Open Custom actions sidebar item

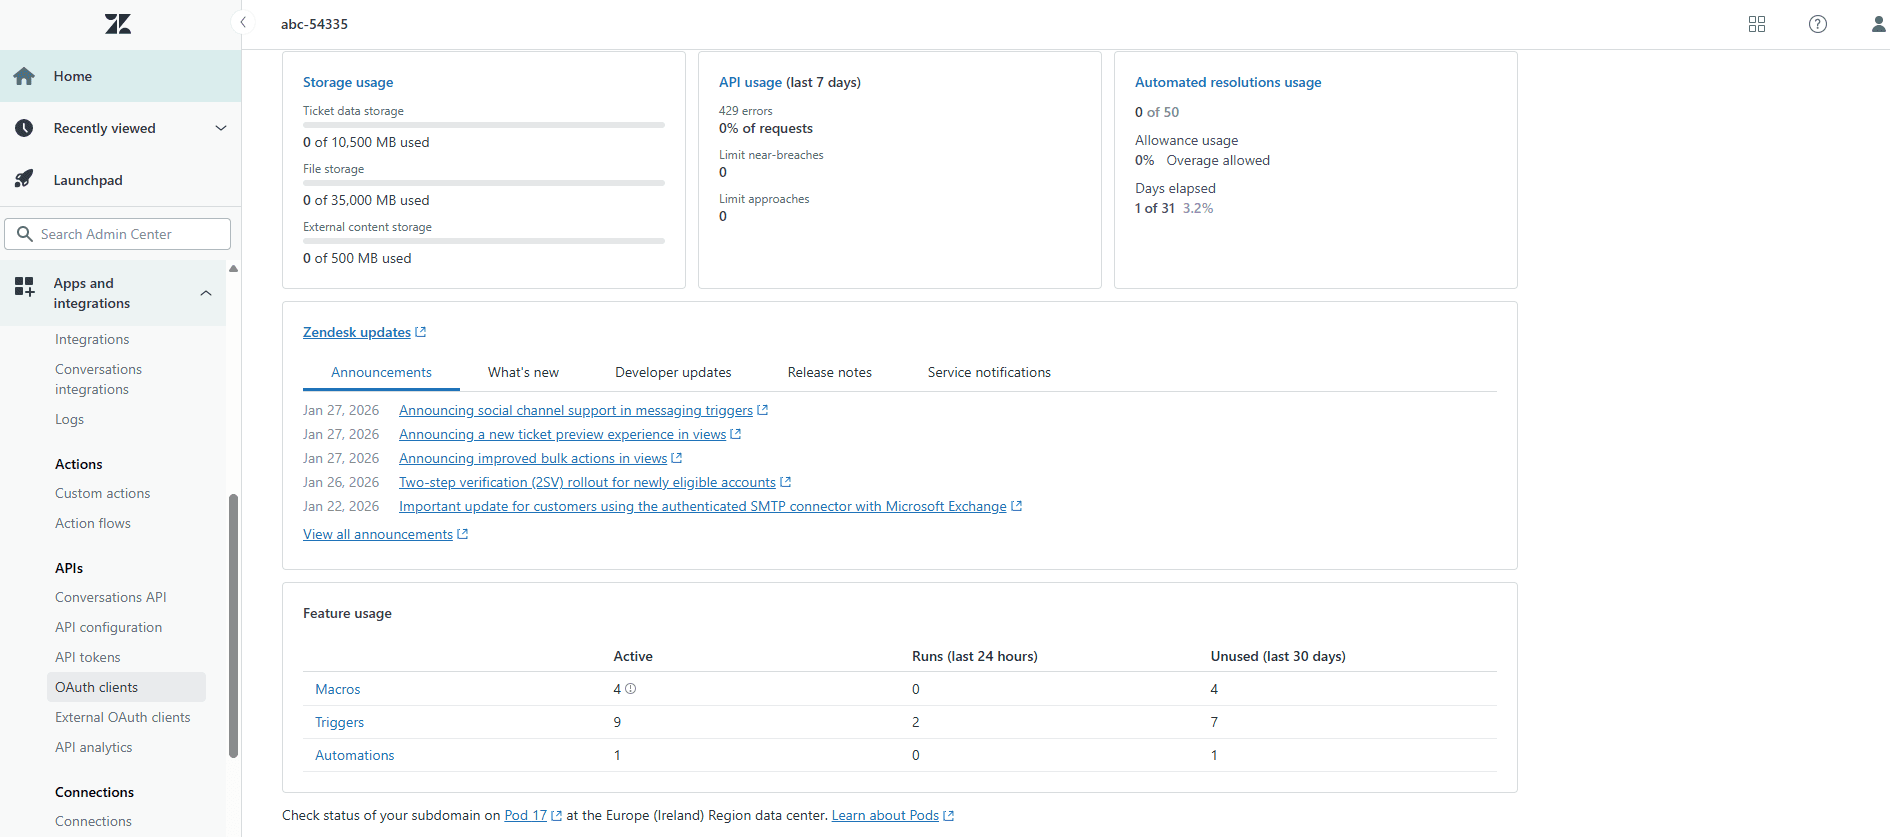102,493
